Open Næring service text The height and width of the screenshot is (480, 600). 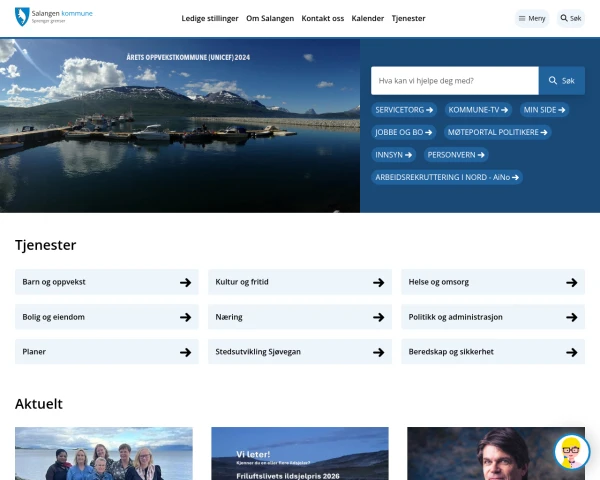[x=229, y=317]
